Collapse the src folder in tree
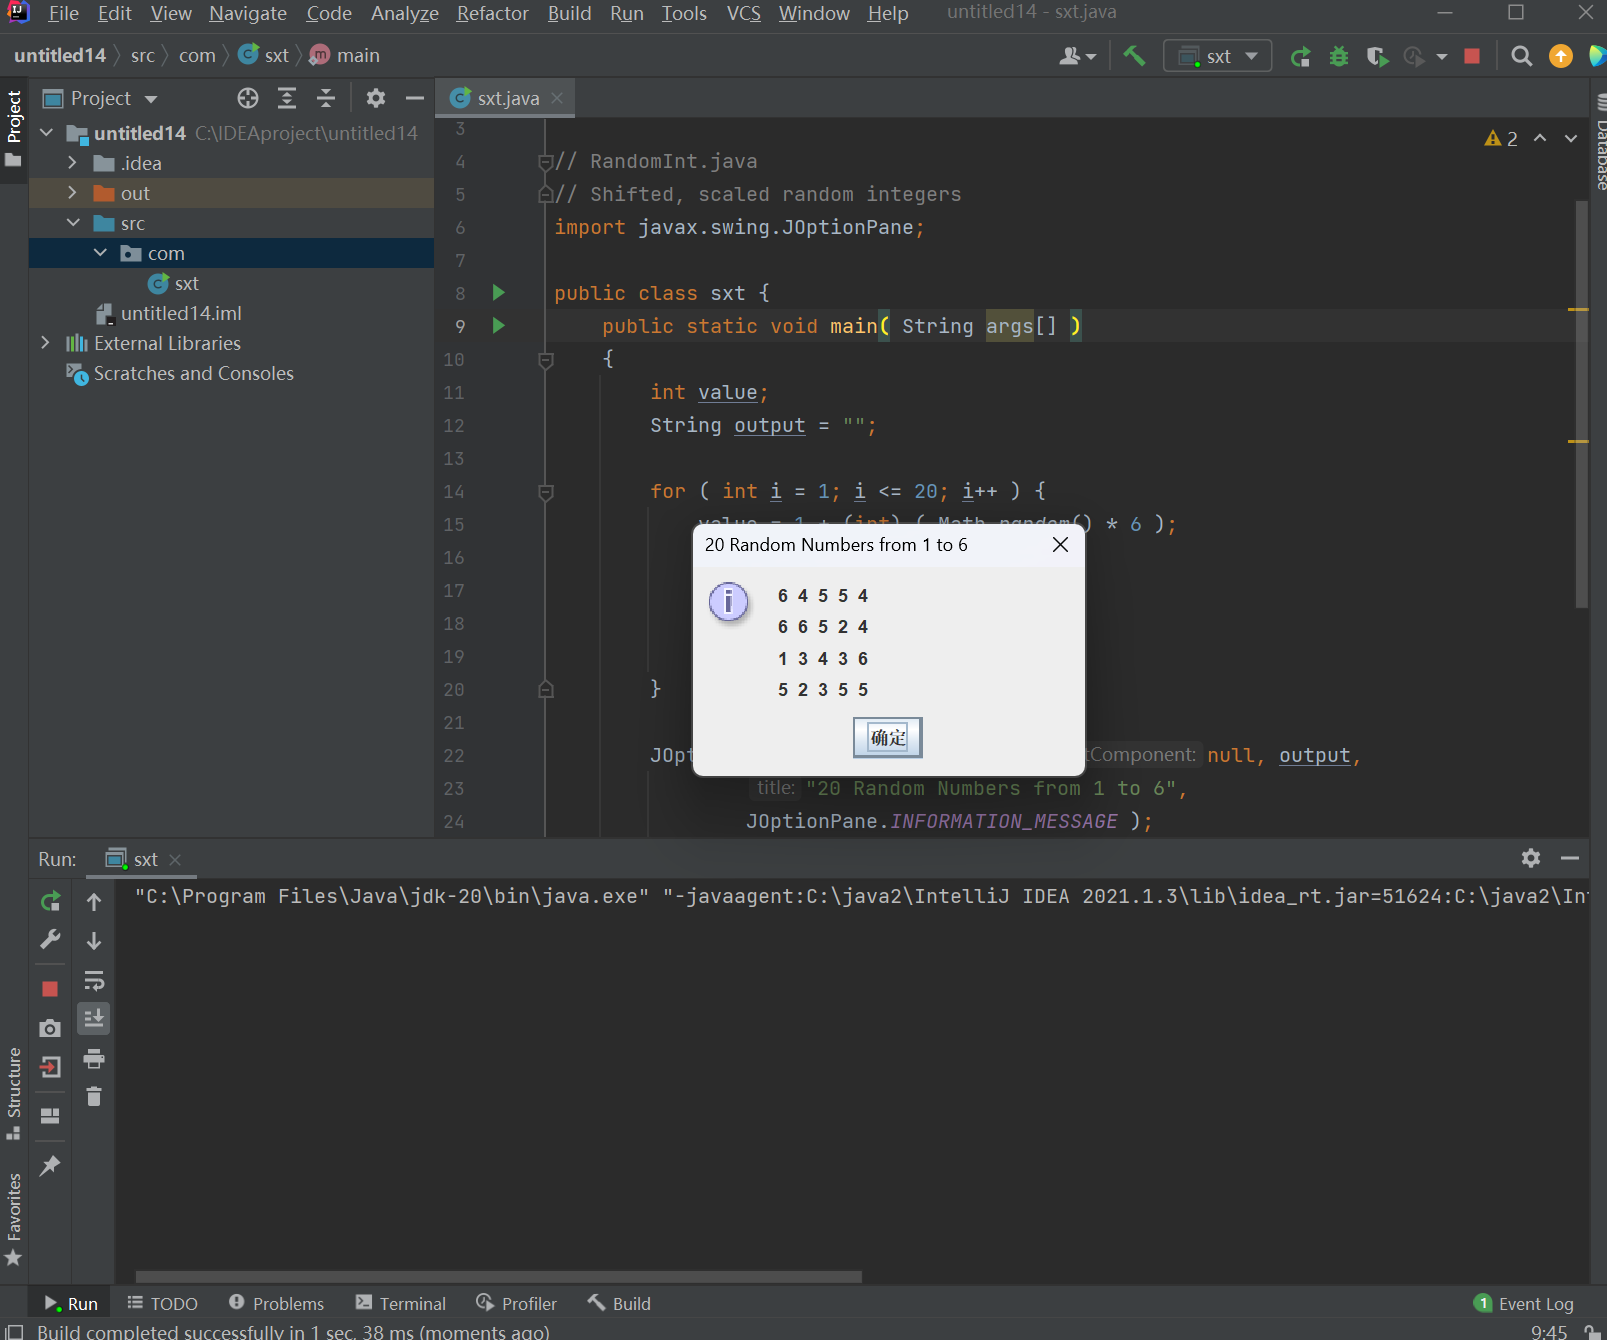Image resolution: width=1607 pixels, height=1340 pixels. 73,223
